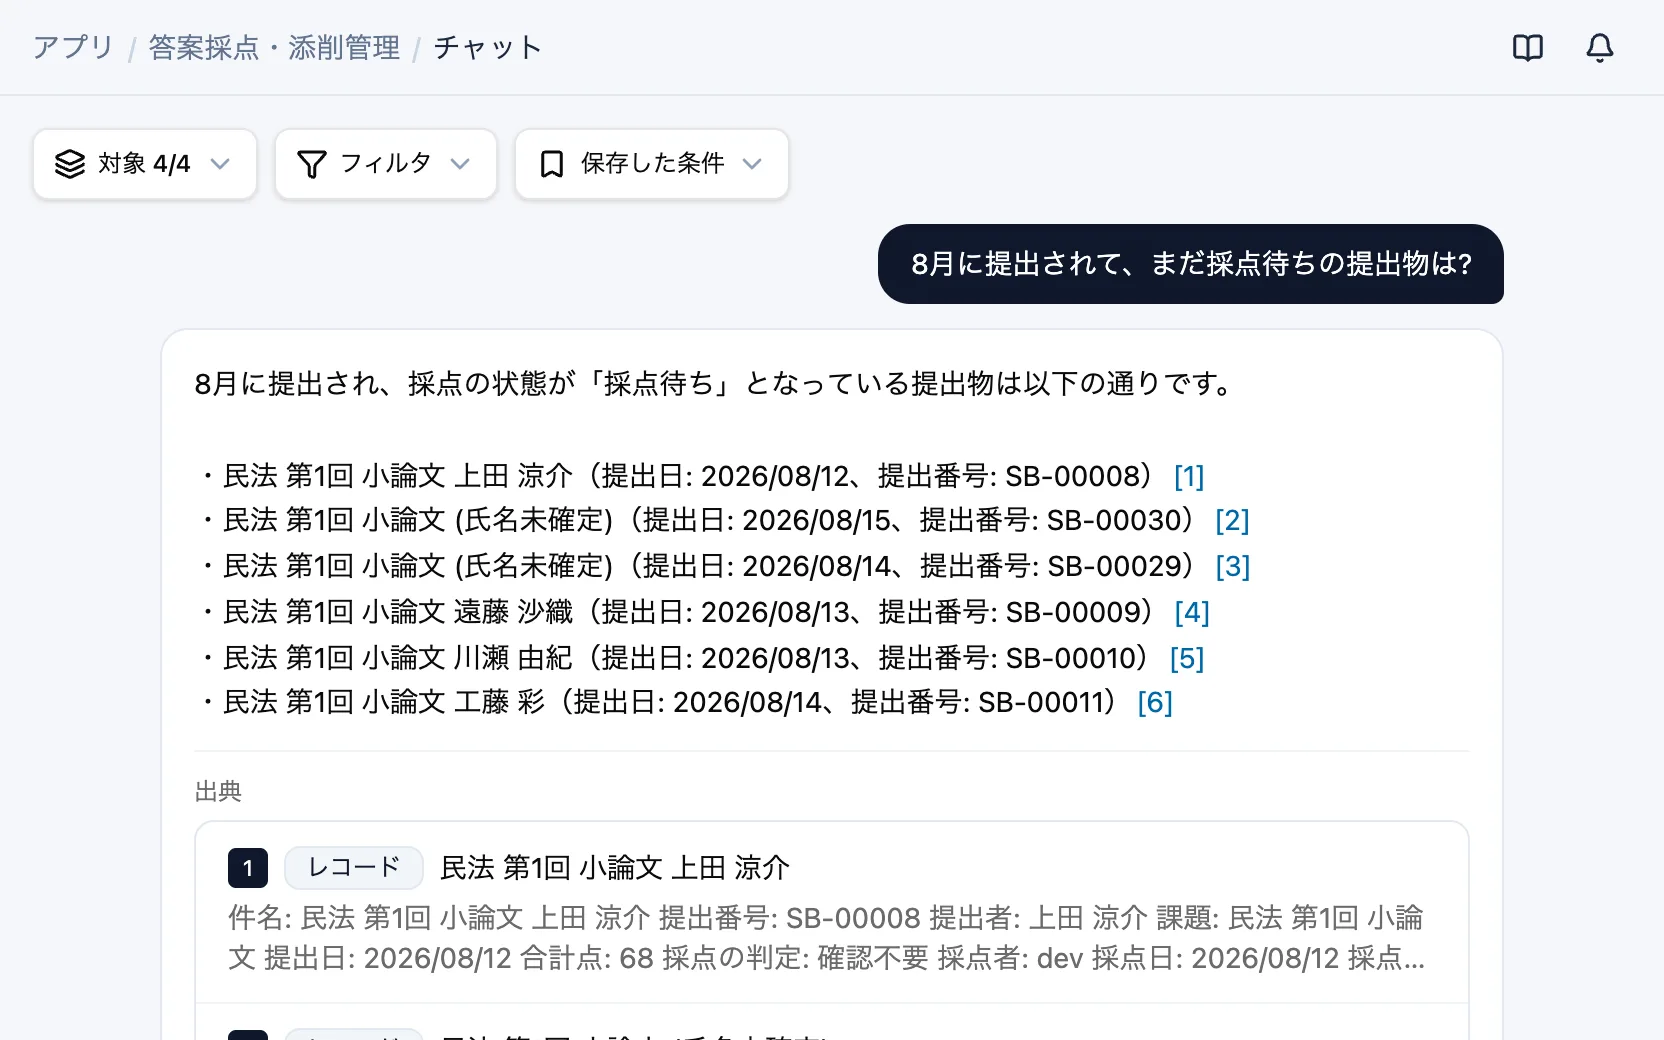Open citation [5] for 川瀬 由紀
Image resolution: width=1664 pixels, height=1040 pixels.
(1187, 658)
